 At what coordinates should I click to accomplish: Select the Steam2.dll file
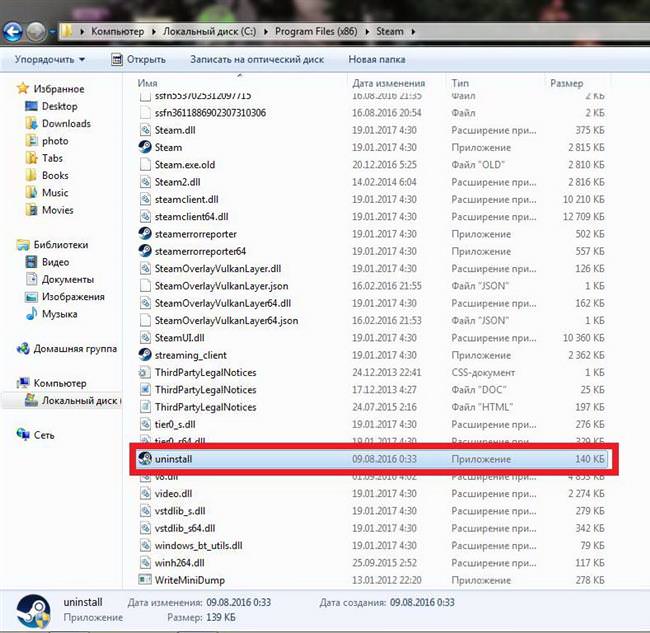pyautogui.click(x=371, y=182)
